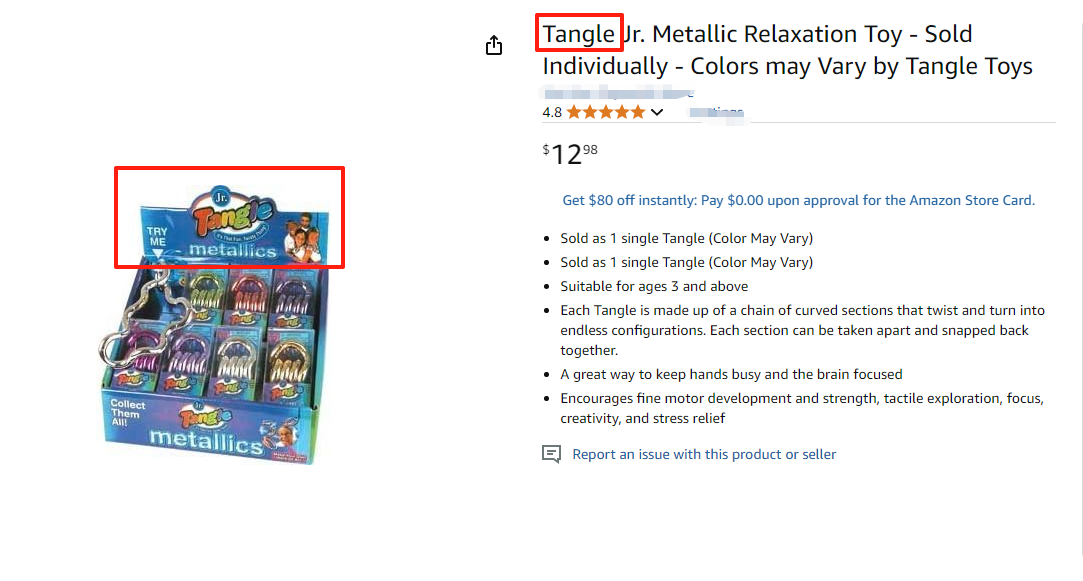Click the share icon beside the product image

[494, 46]
